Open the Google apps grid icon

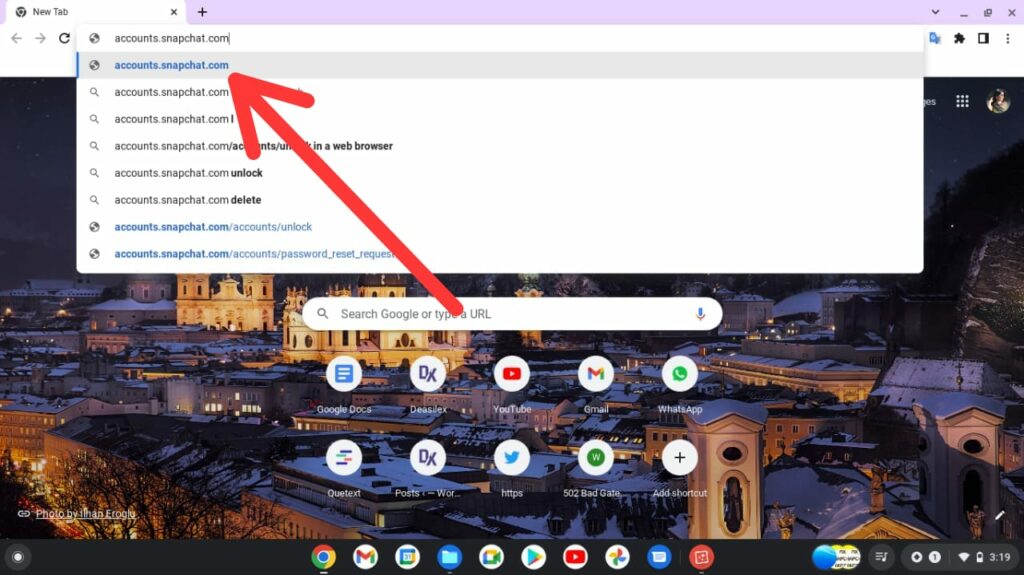962,101
